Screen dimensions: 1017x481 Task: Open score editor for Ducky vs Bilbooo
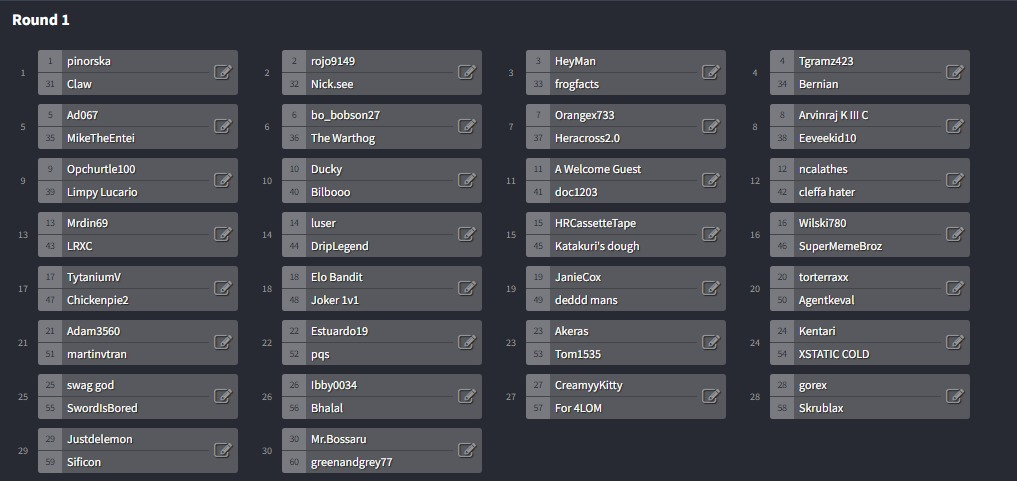click(467, 180)
